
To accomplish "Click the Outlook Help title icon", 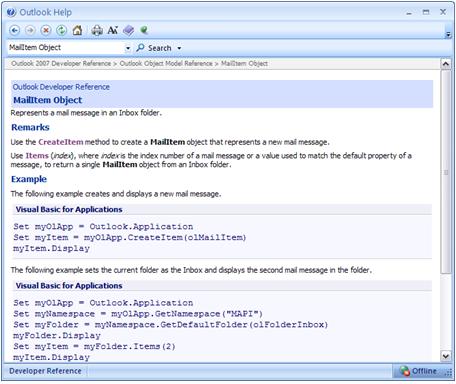I will point(11,12).
